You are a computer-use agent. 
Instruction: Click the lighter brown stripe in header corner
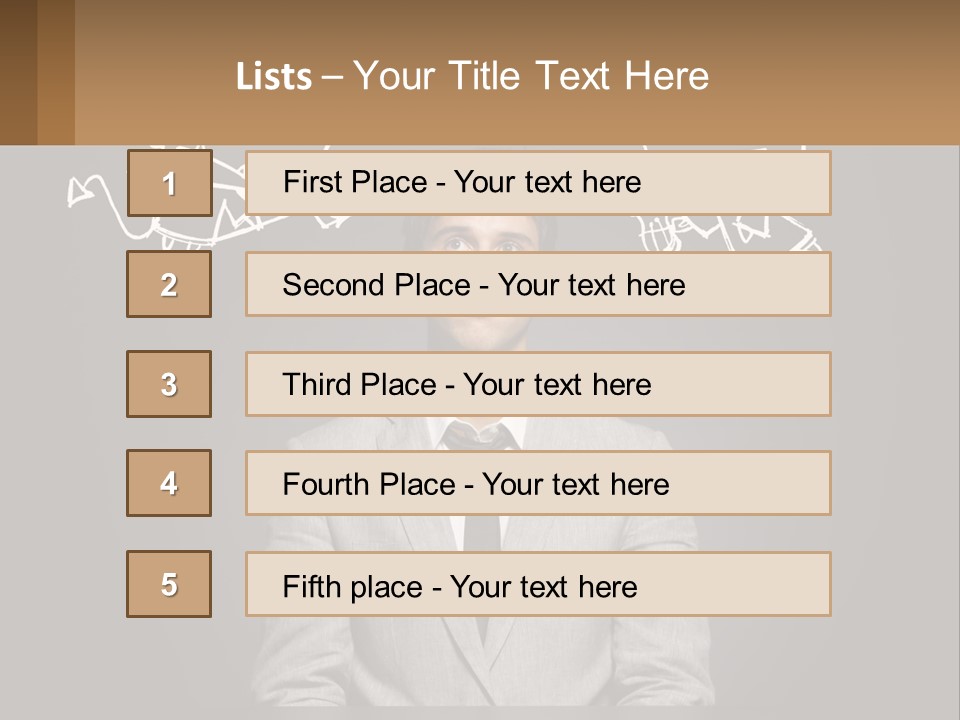(x=56, y=72)
